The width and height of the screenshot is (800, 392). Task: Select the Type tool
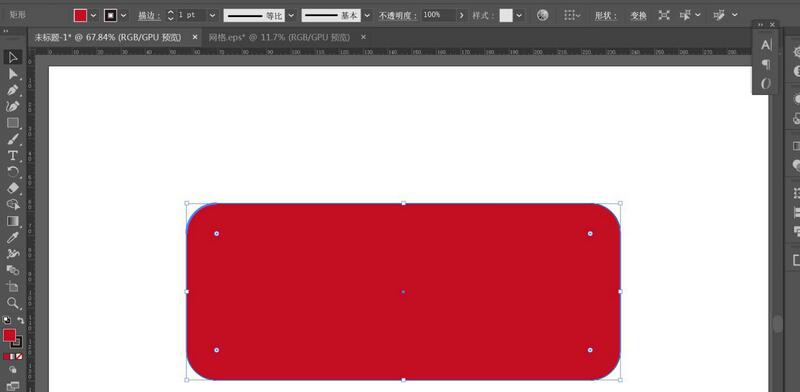pos(13,156)
